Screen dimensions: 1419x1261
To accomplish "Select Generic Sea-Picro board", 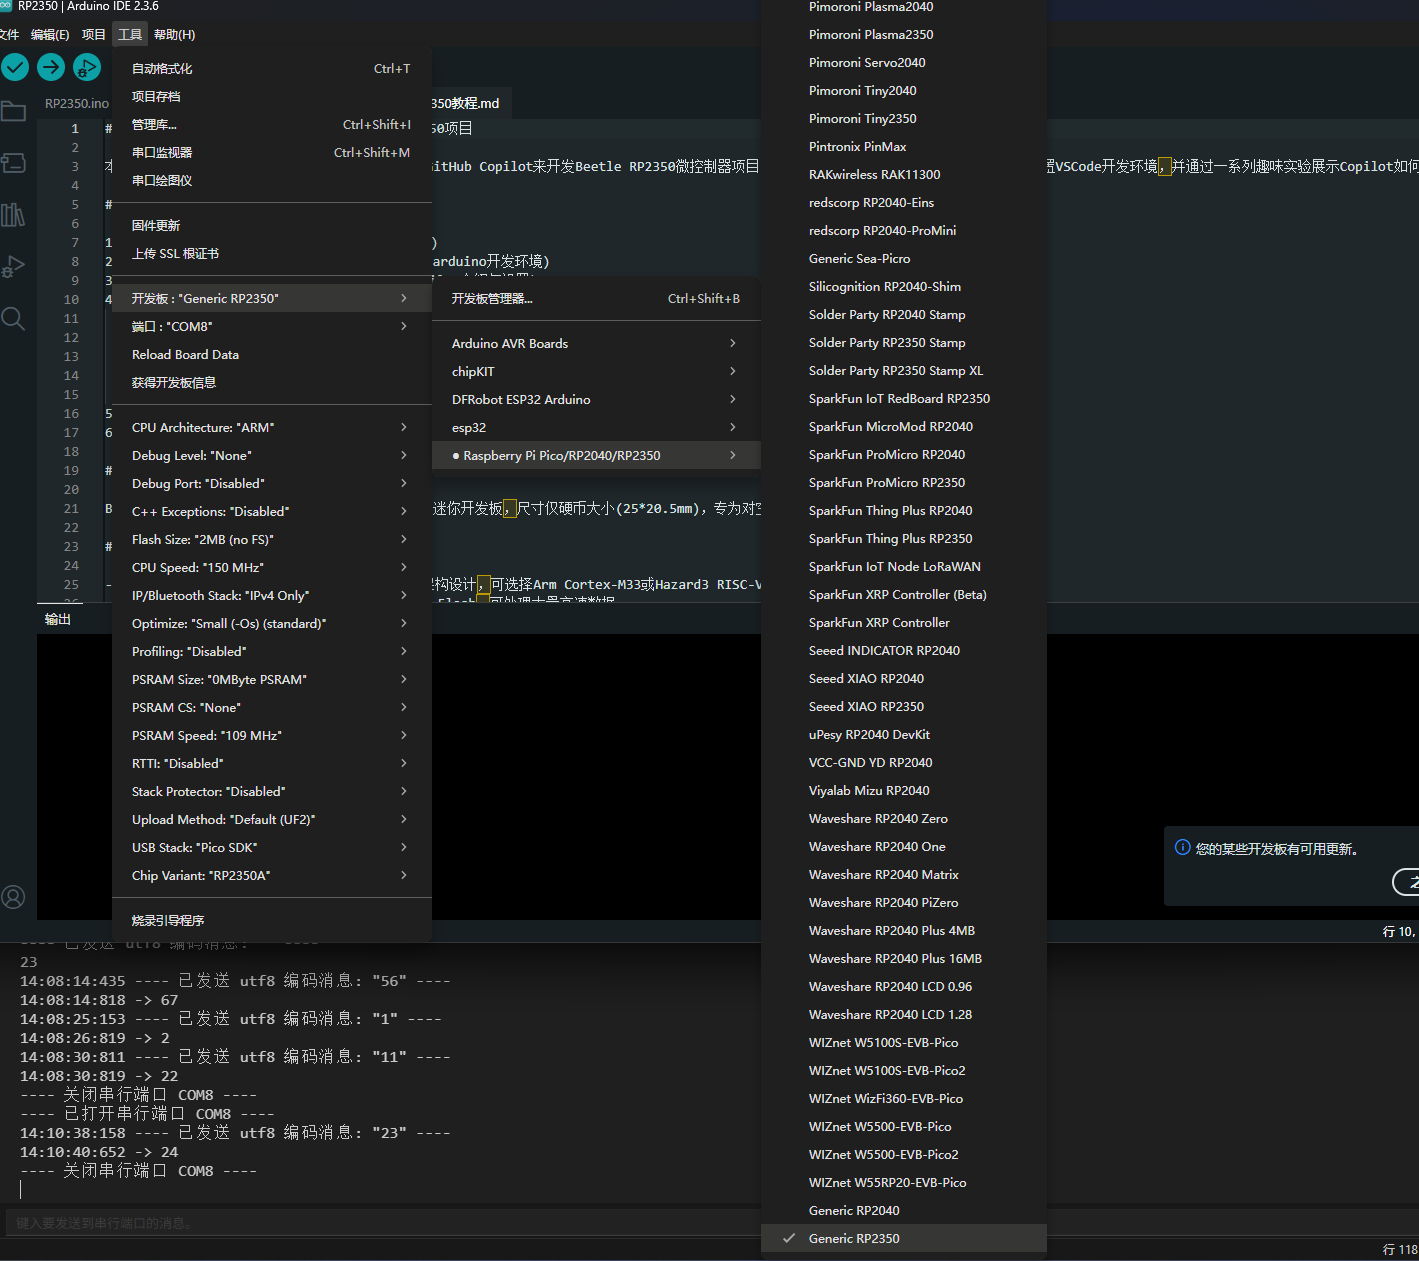I will 904,258.
